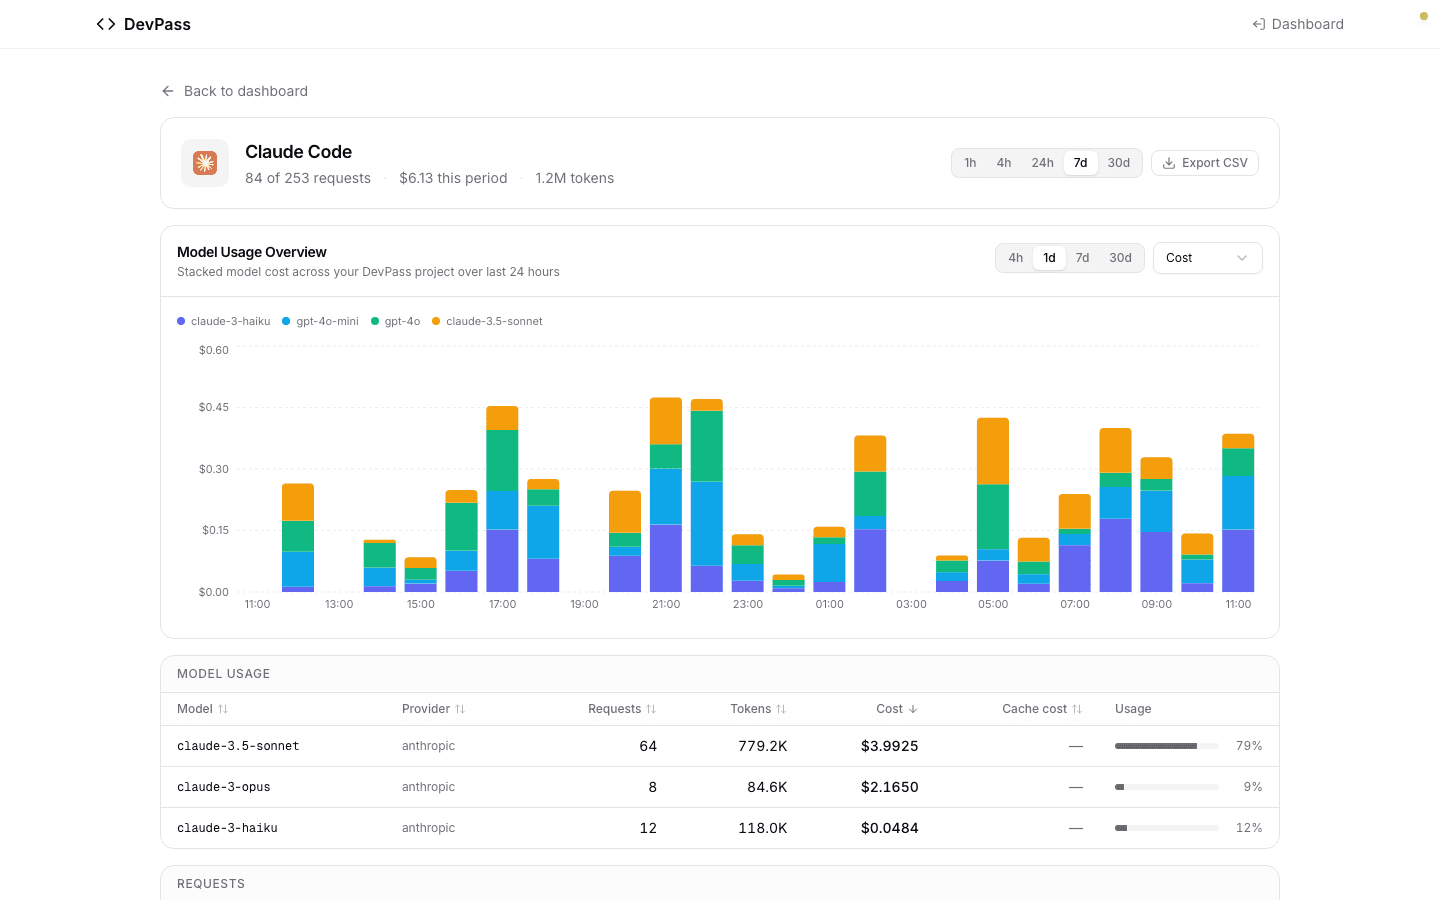Click the claude-3-opus usage bar (9%)

(1167, 787)
